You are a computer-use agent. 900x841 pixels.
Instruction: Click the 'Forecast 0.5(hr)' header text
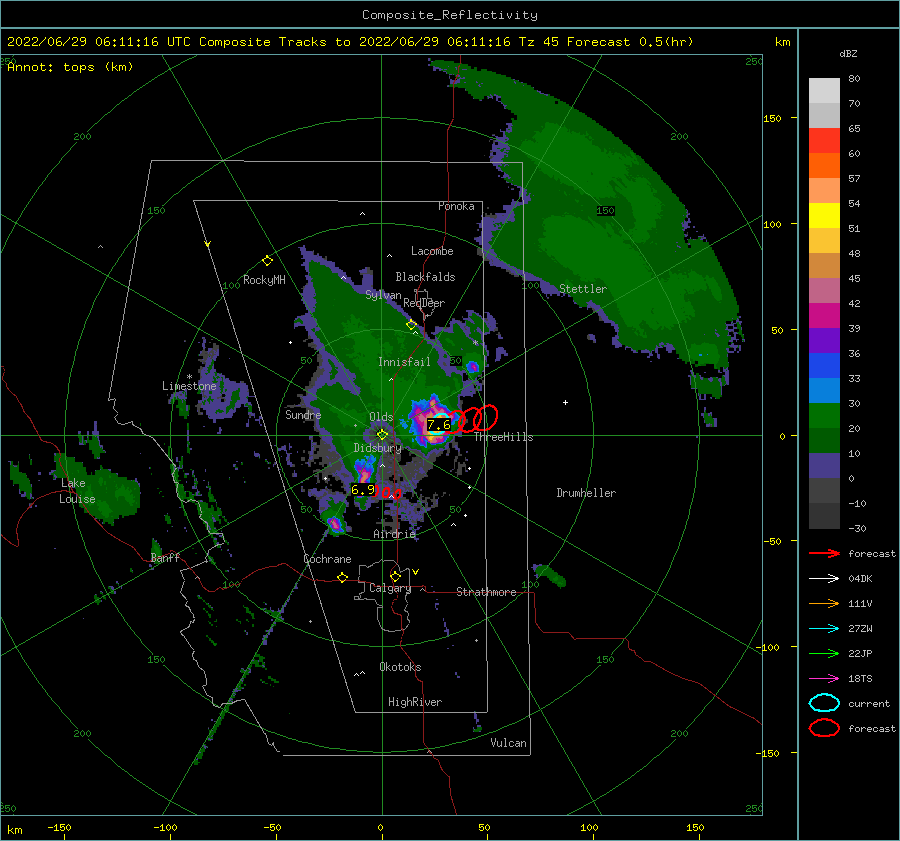coord(630,42)
